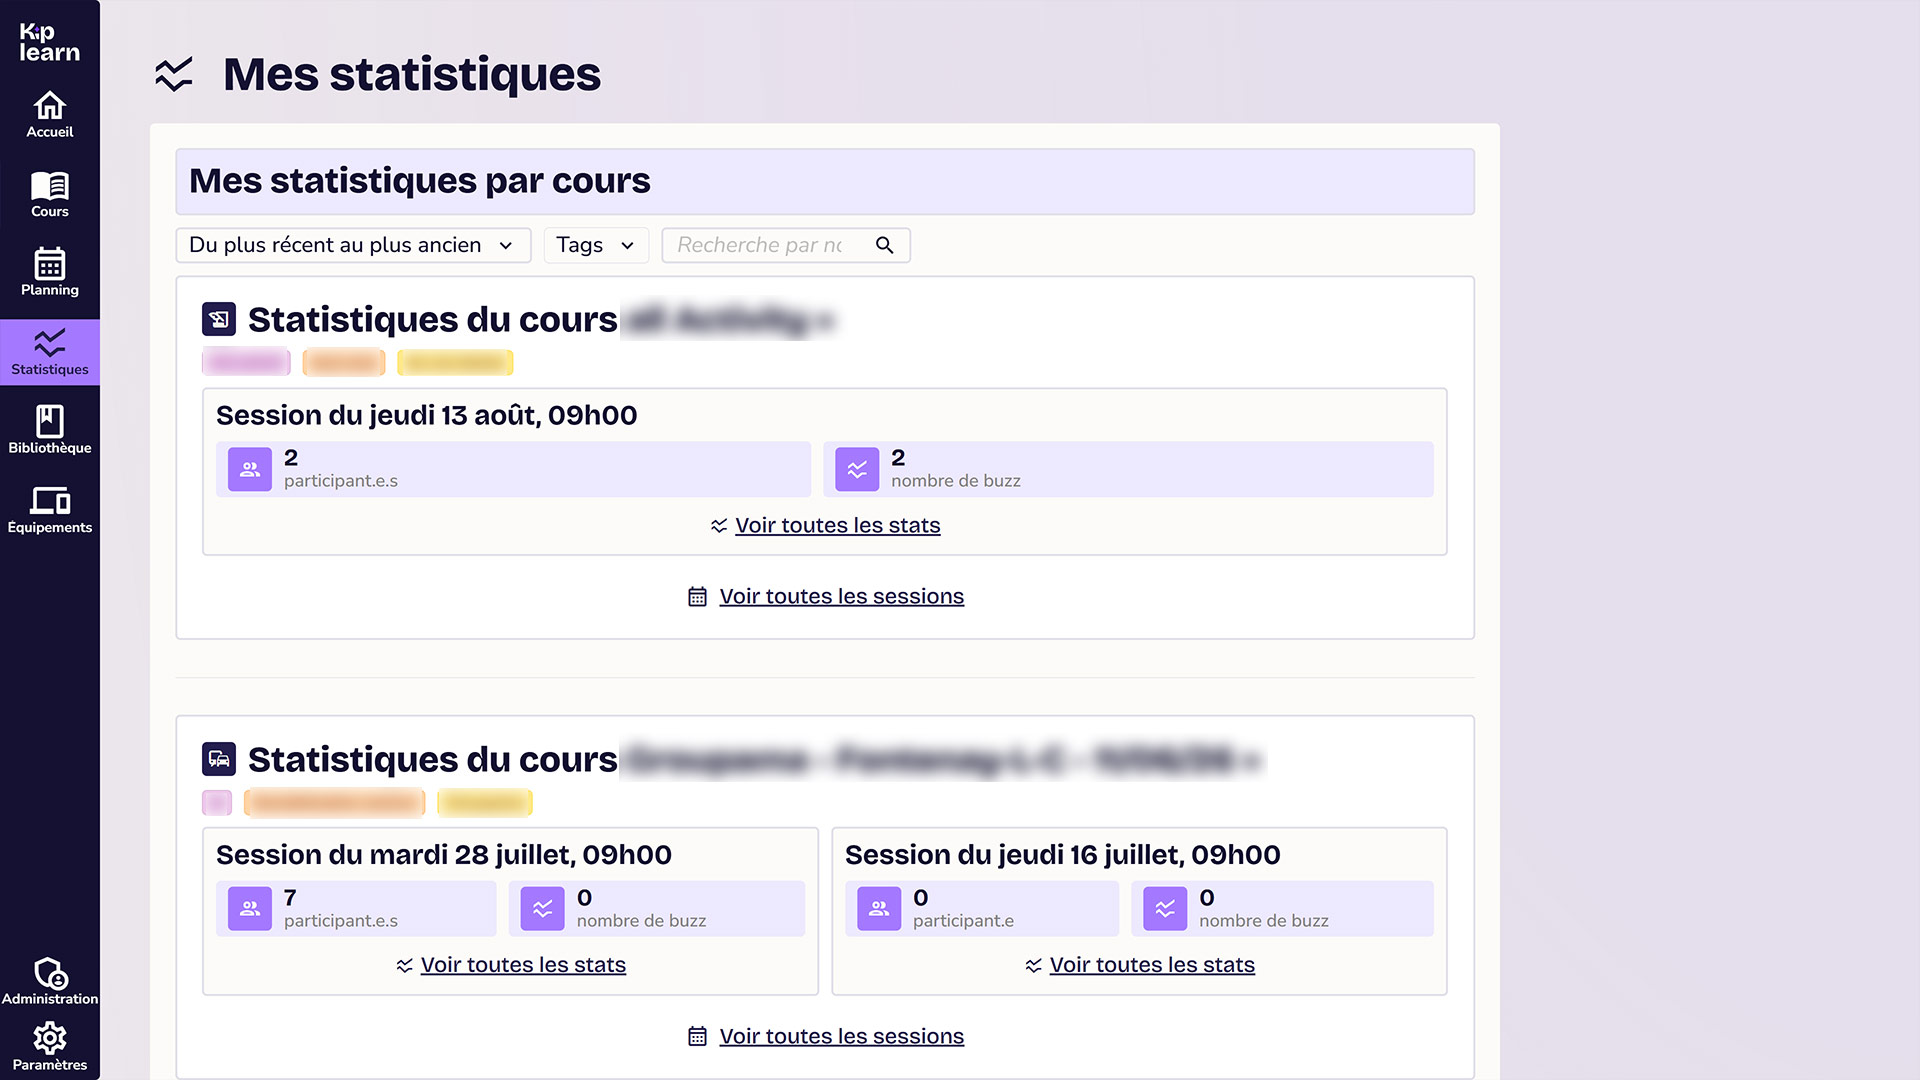View all sessions of the second course
The image size is (1920, 1080).
[x=825, y=1036]
